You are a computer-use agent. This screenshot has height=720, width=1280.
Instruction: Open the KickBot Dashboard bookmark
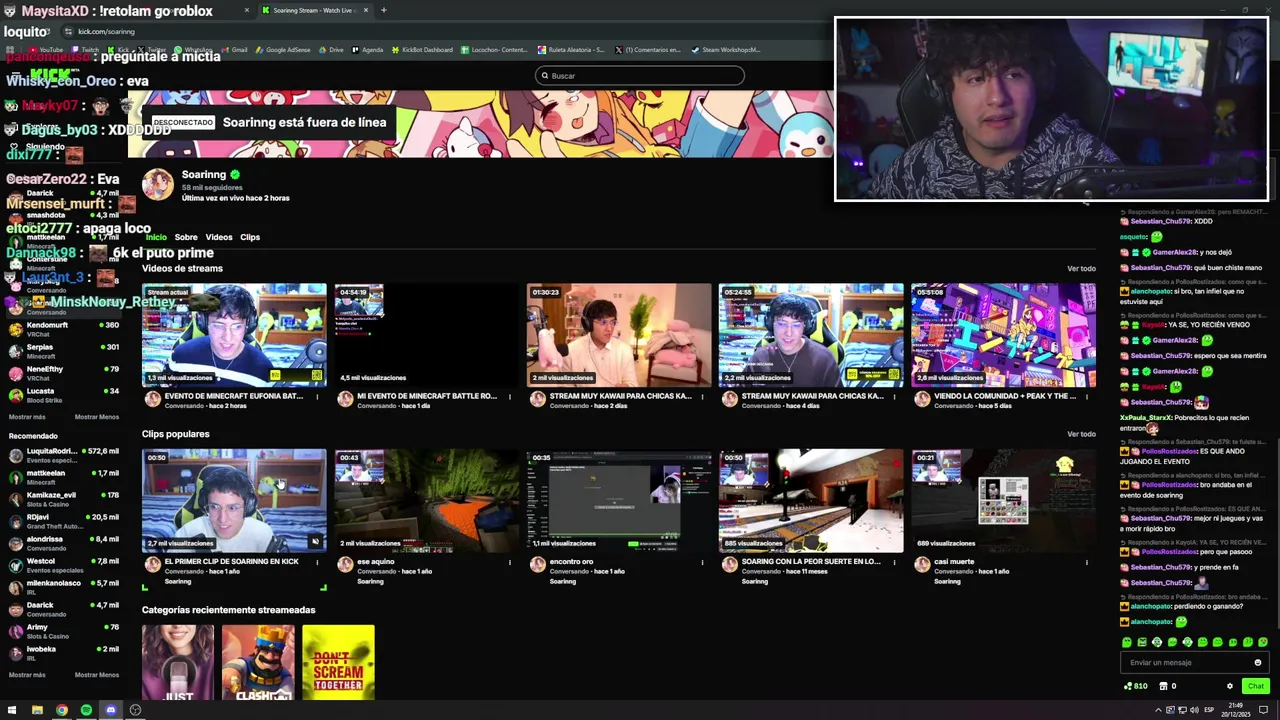pyautogui.click(x=422, y=49)
